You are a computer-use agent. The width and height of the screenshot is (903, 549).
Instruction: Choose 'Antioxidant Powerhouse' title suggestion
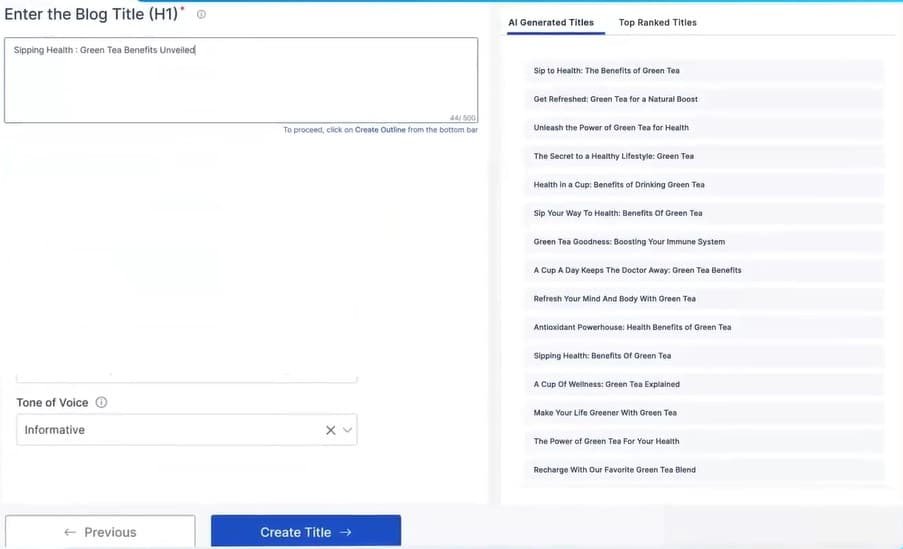pos(632,327)
